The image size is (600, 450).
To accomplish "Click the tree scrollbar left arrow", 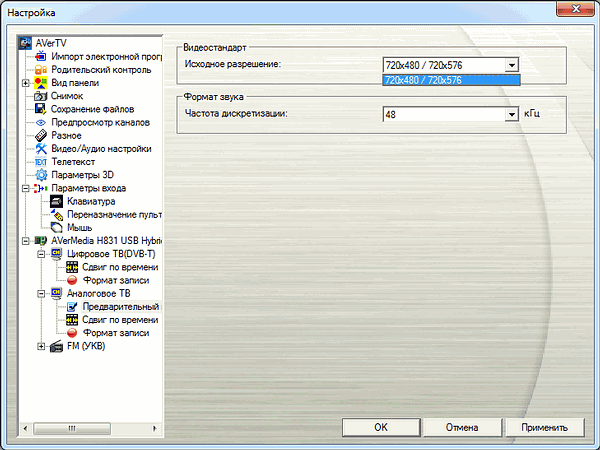I will coord(25,428).
